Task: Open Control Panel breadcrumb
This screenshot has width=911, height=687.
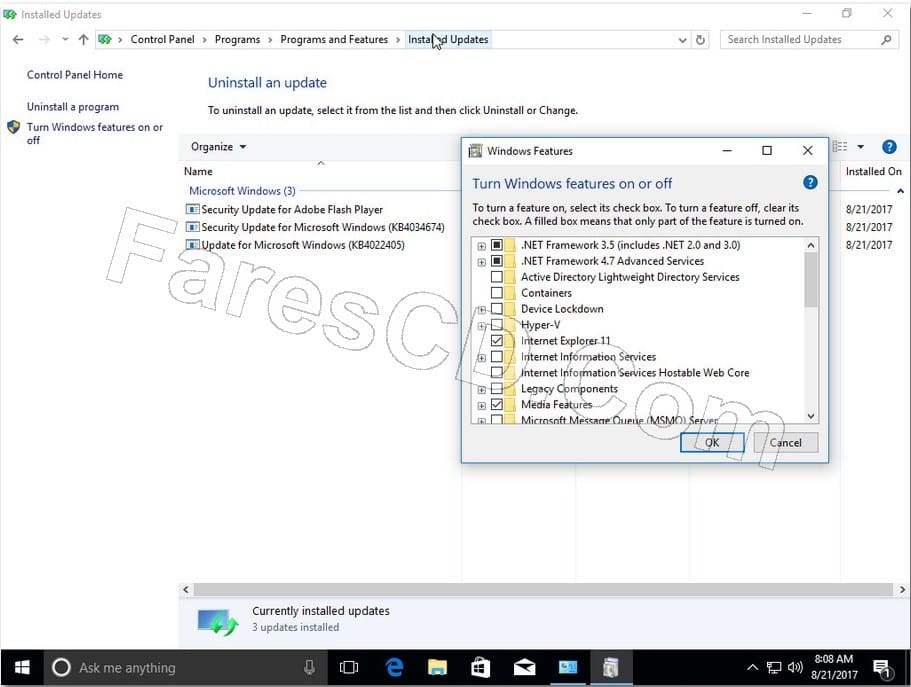Action: point(162,40)
